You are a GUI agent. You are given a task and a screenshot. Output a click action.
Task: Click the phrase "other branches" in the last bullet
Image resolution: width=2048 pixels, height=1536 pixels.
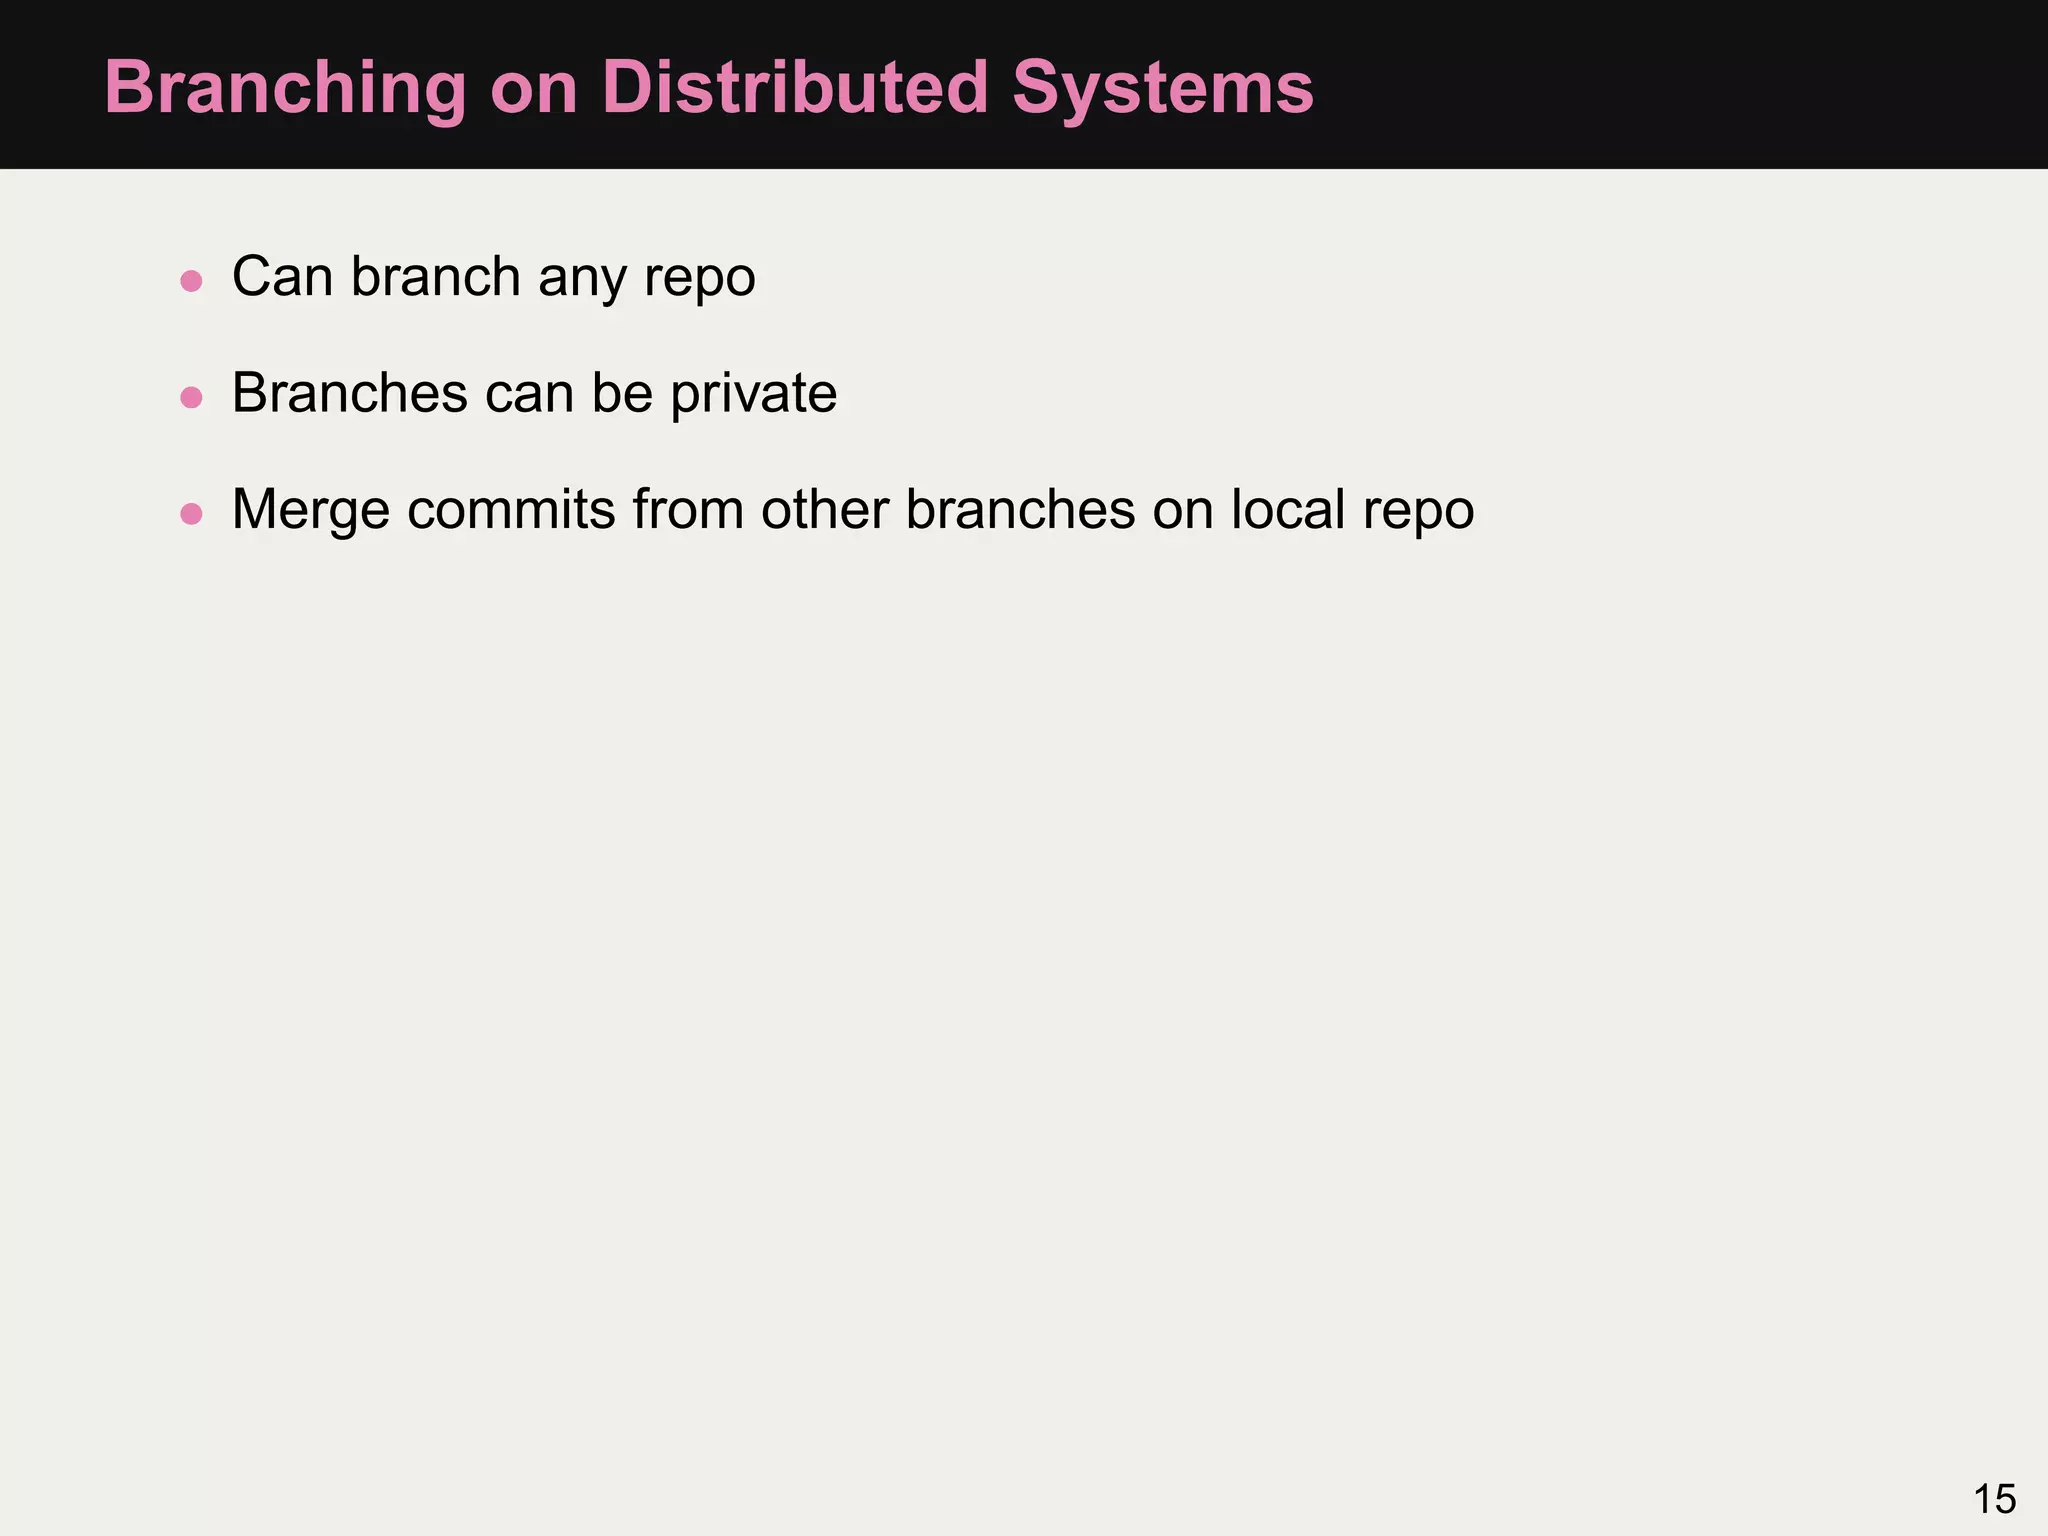point(948,509)
